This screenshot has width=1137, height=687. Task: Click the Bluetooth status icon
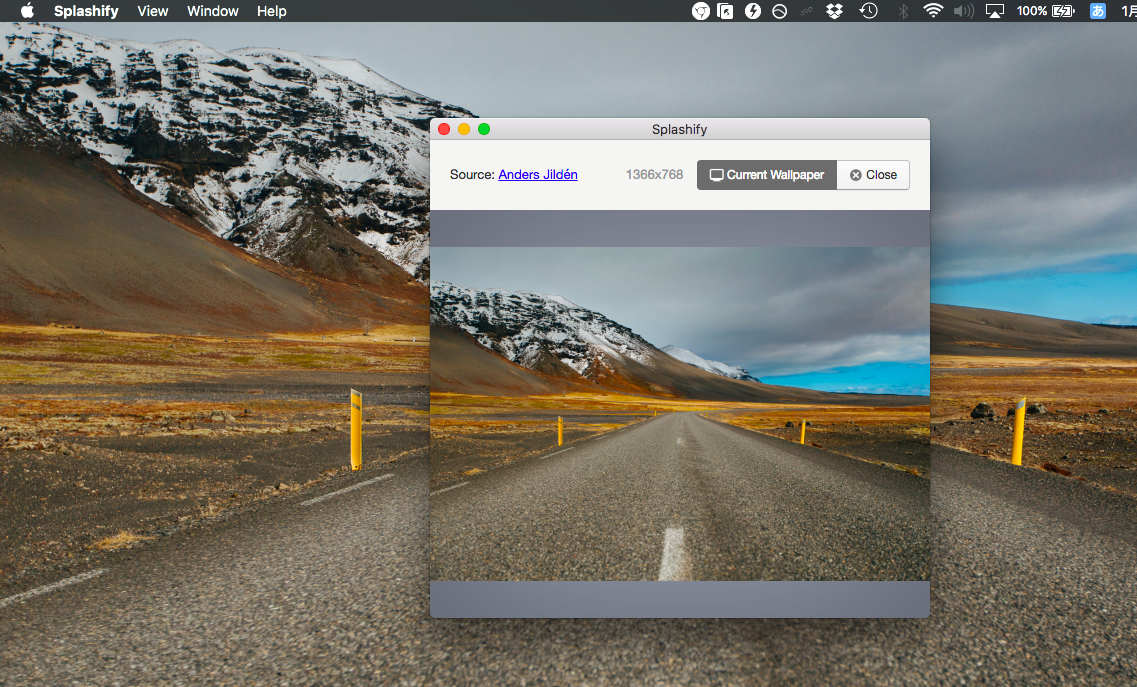(x=902, y=11)
